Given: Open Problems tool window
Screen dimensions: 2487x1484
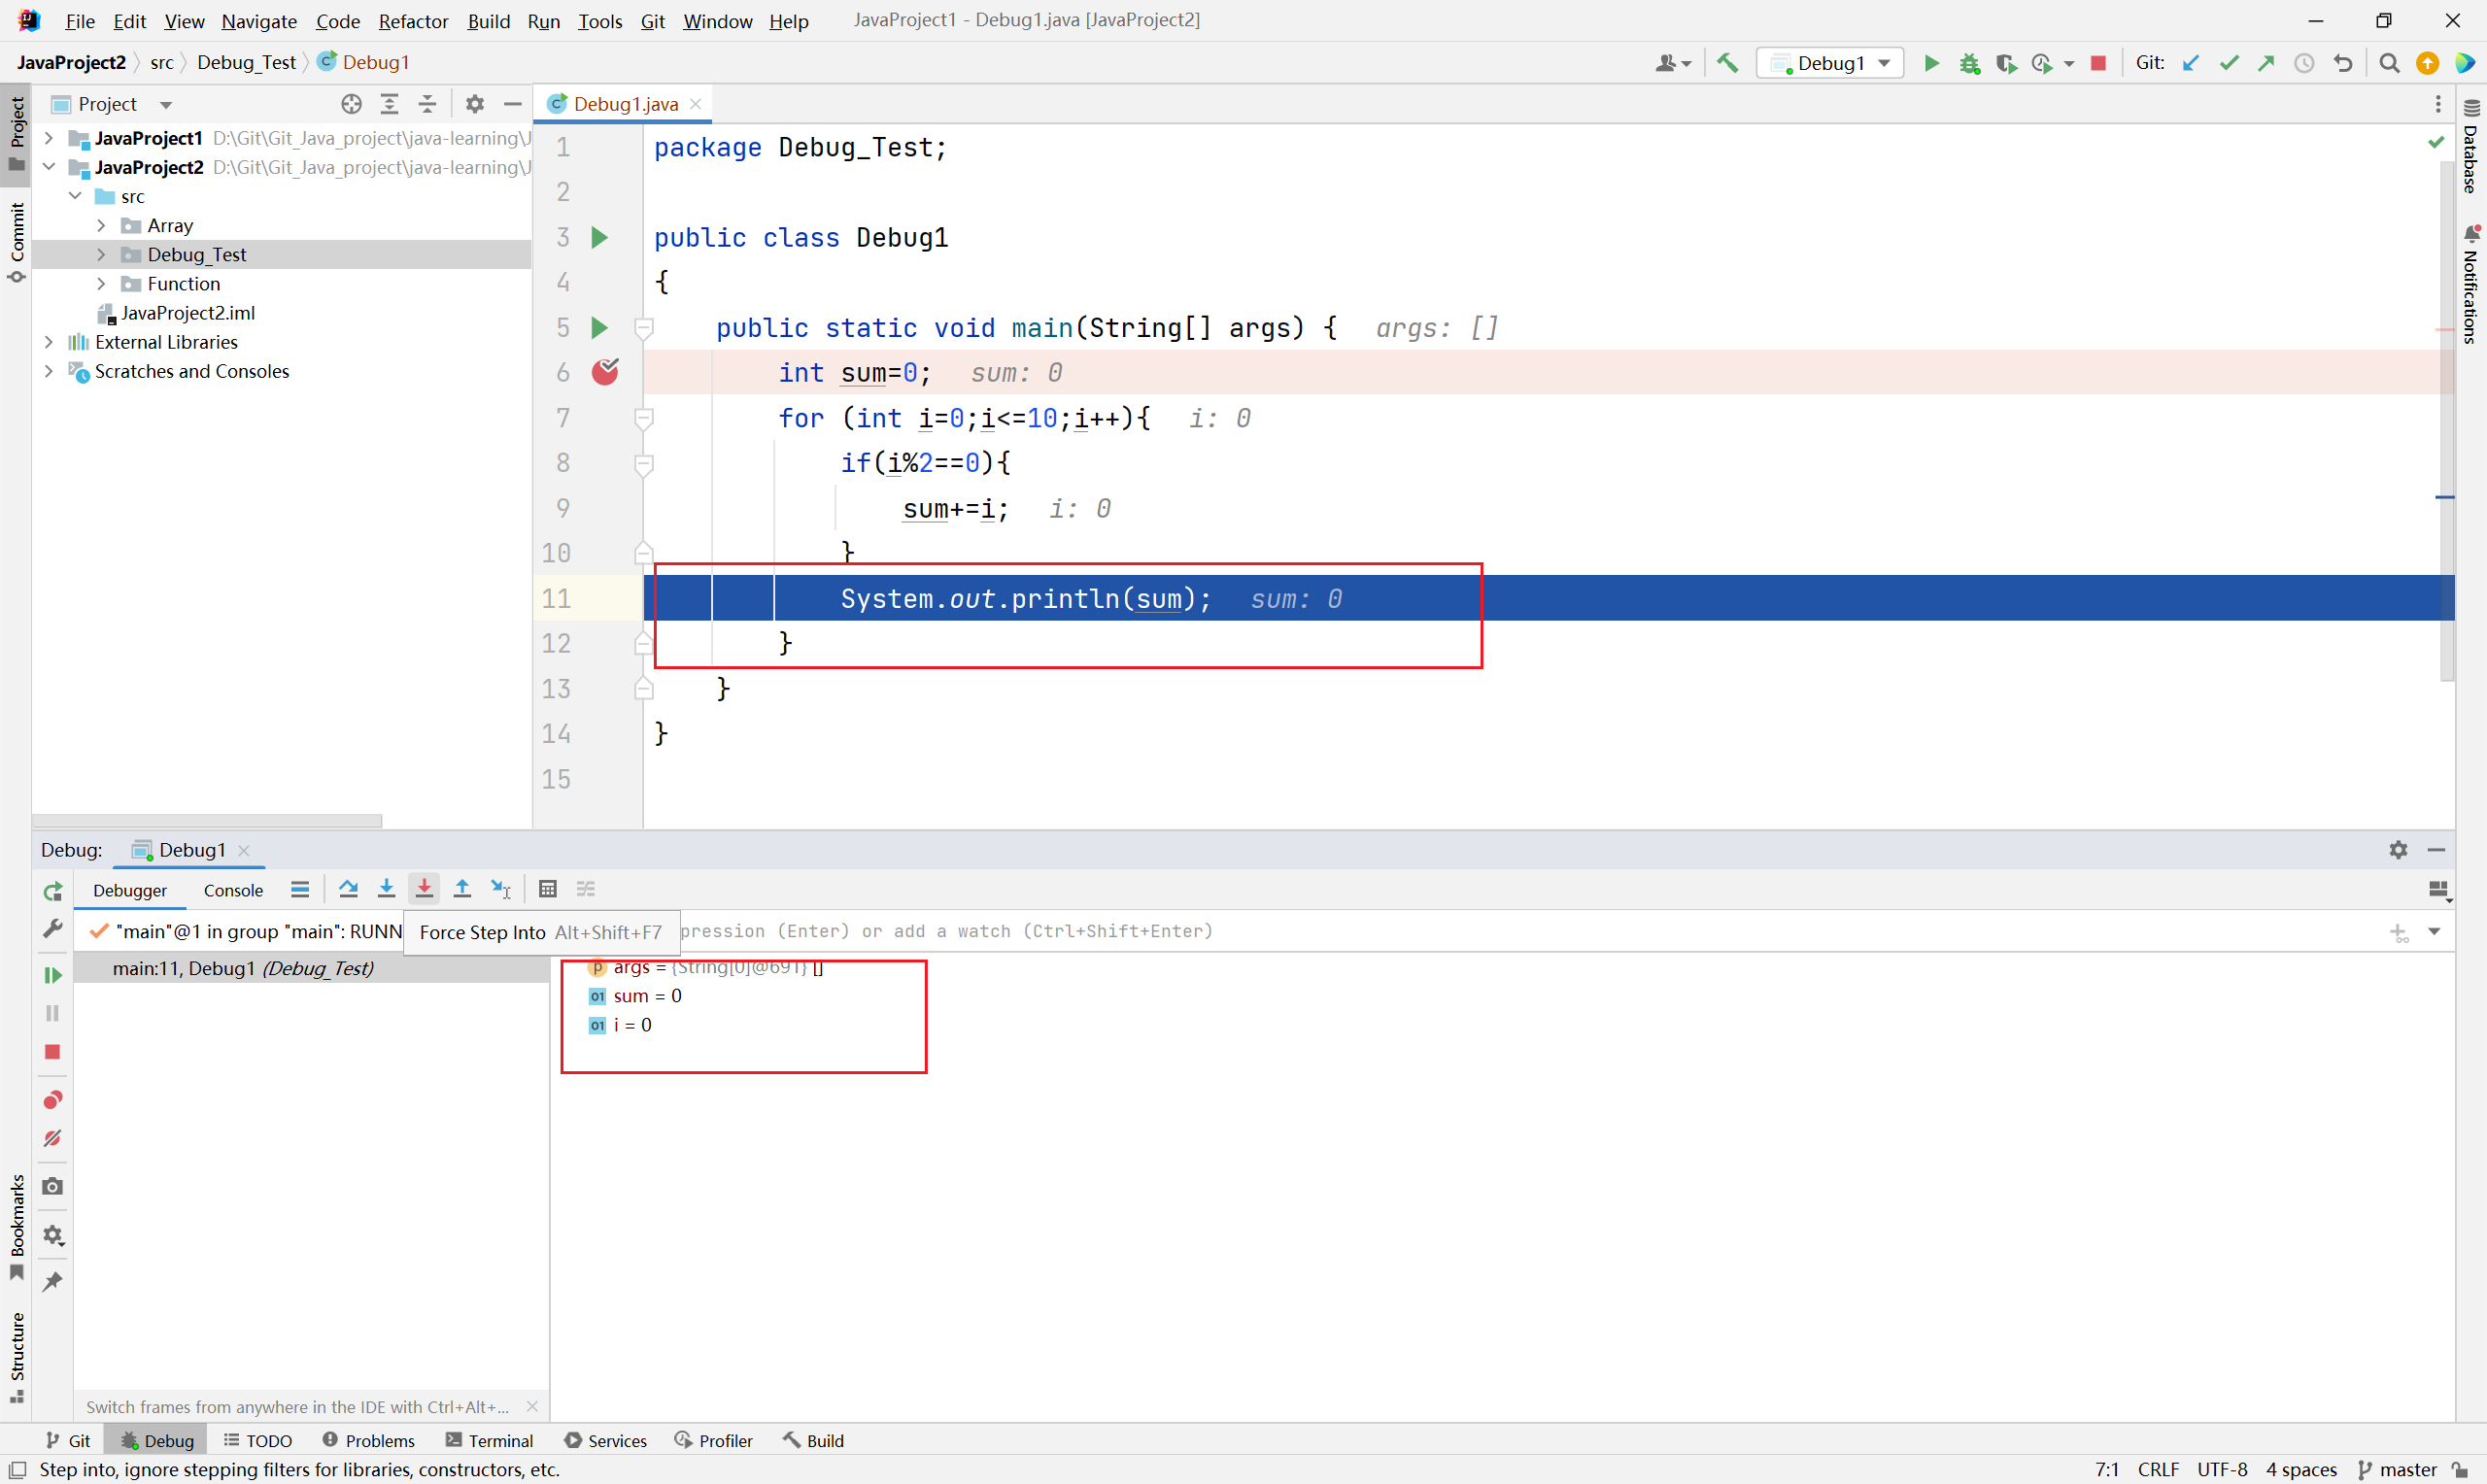Looking at the screenshot, I should click(368, 1440).
